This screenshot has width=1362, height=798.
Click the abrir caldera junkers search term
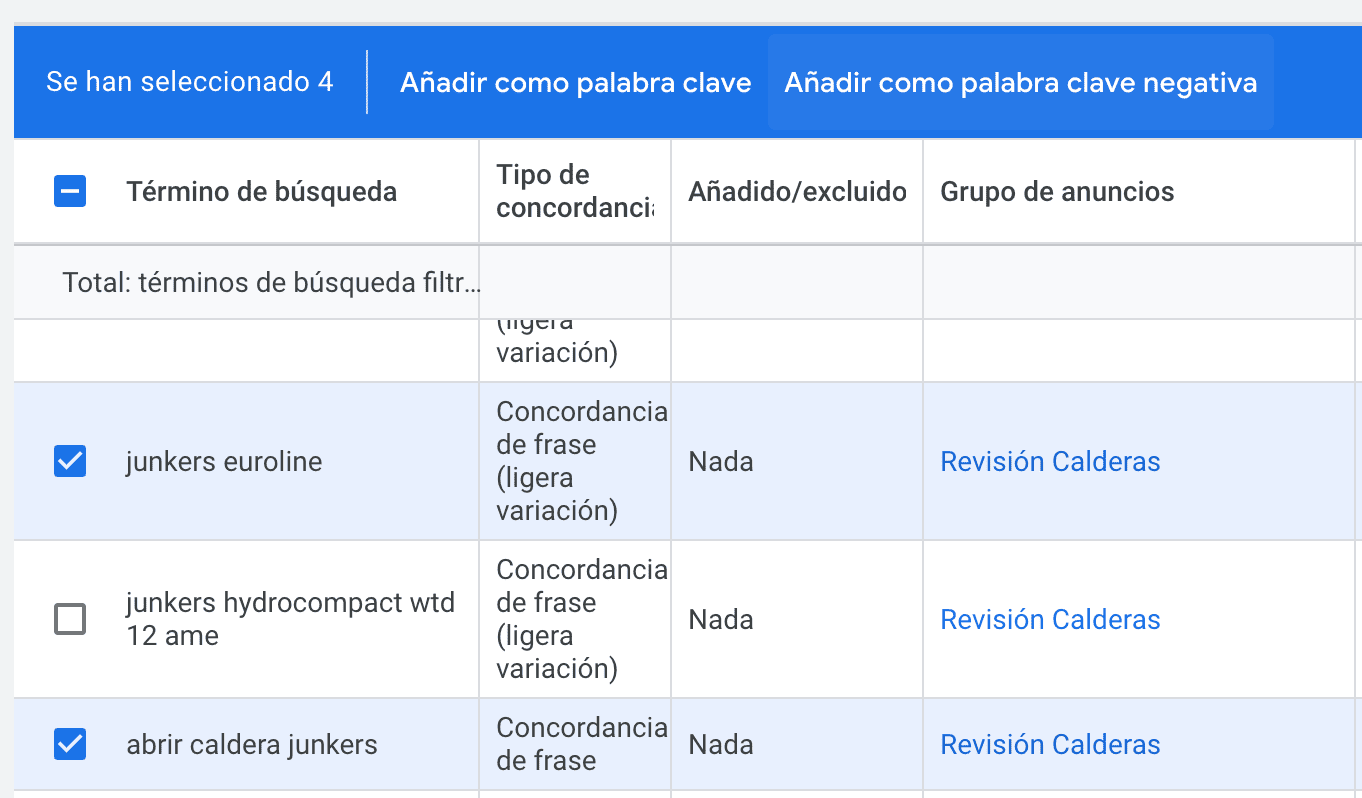click(x=252, y=745)
